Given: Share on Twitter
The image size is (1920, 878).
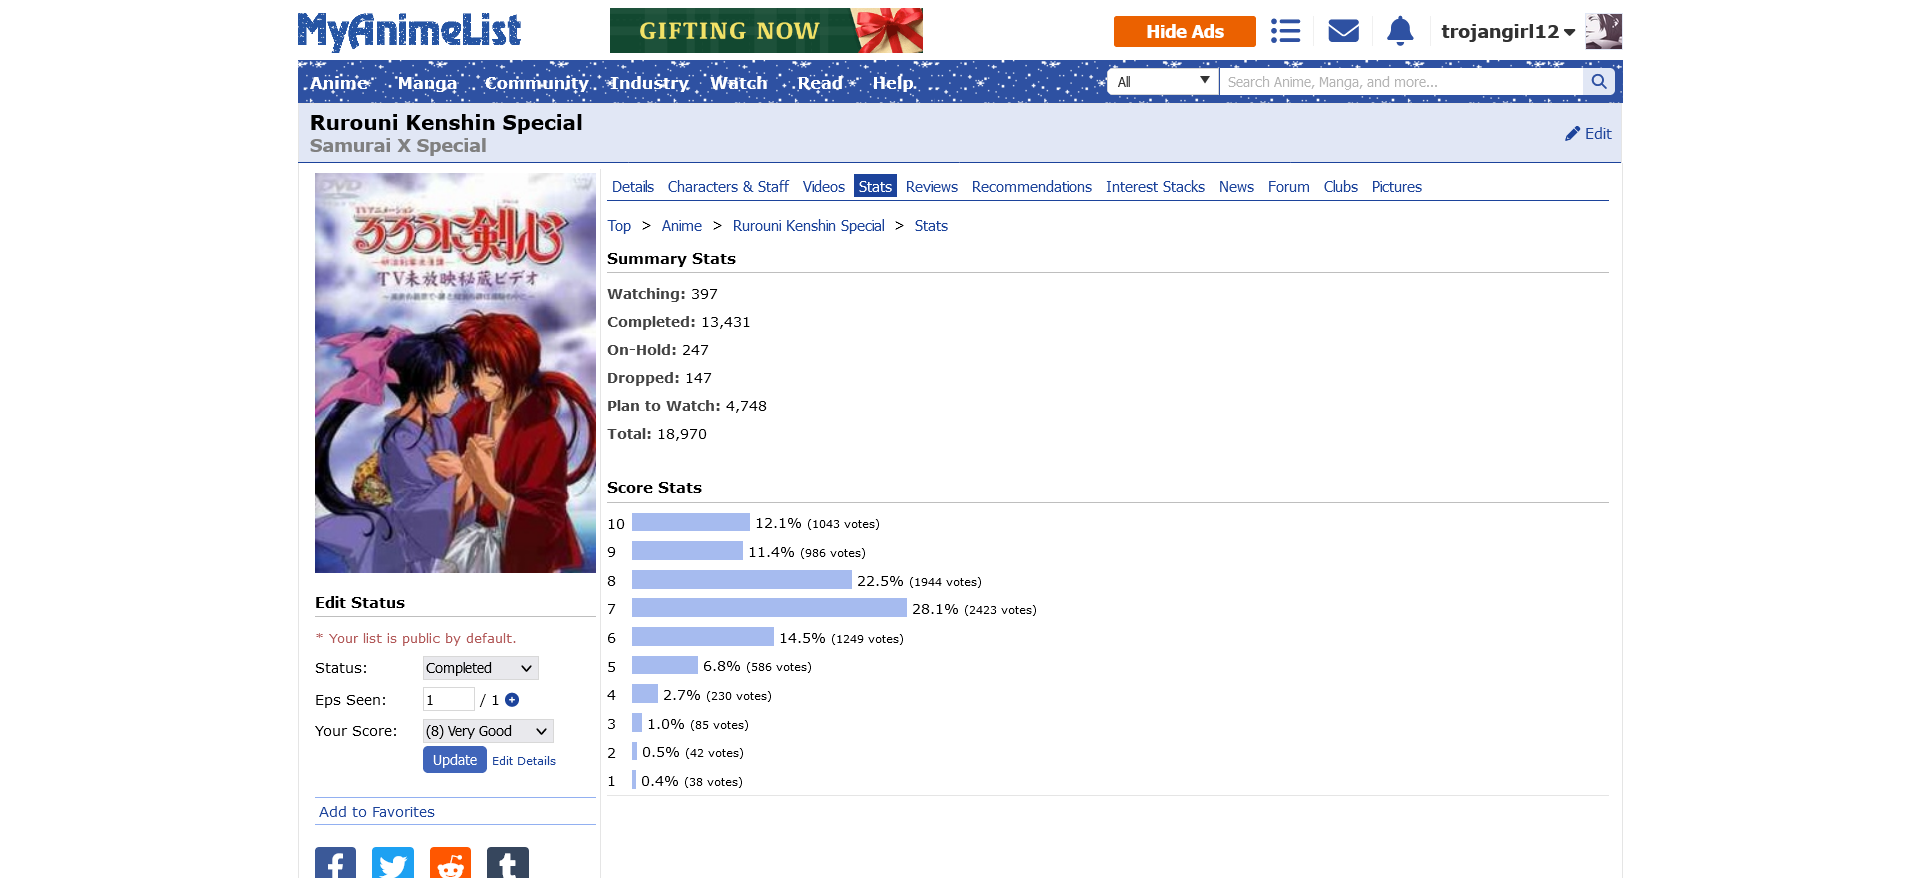Looking at the screenshot, I should 393,863.
